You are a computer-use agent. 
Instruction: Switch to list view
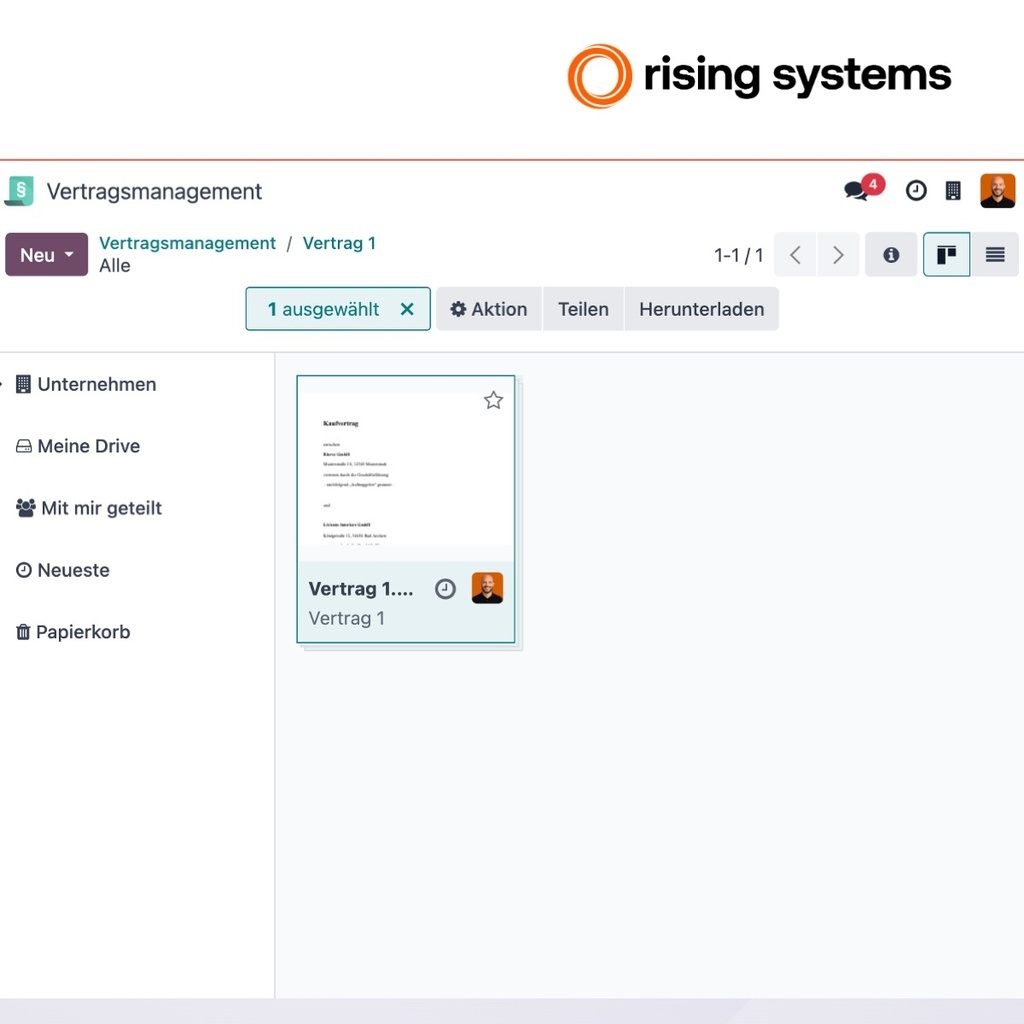tap(995, 255)
